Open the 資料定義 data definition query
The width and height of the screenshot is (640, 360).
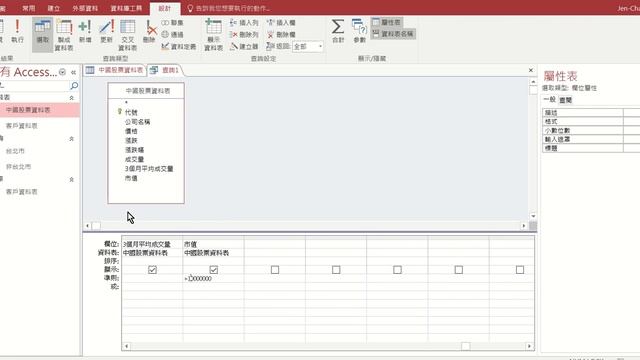[178, 47]
